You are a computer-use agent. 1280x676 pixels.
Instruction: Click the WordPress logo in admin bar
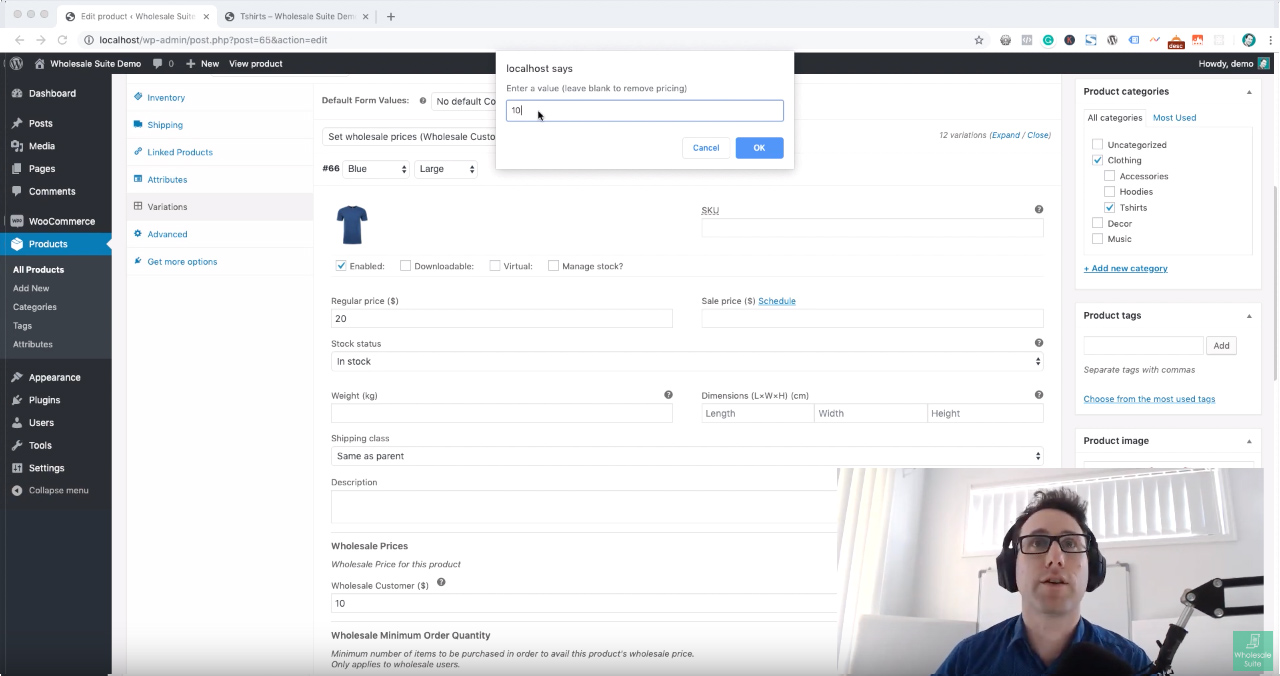[x=16, y=63]
